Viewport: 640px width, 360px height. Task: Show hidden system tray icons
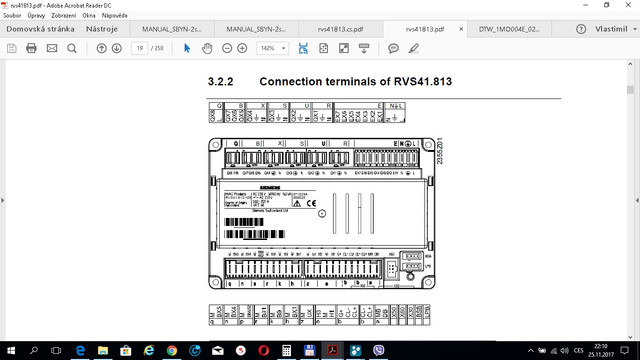click(531, 351)
